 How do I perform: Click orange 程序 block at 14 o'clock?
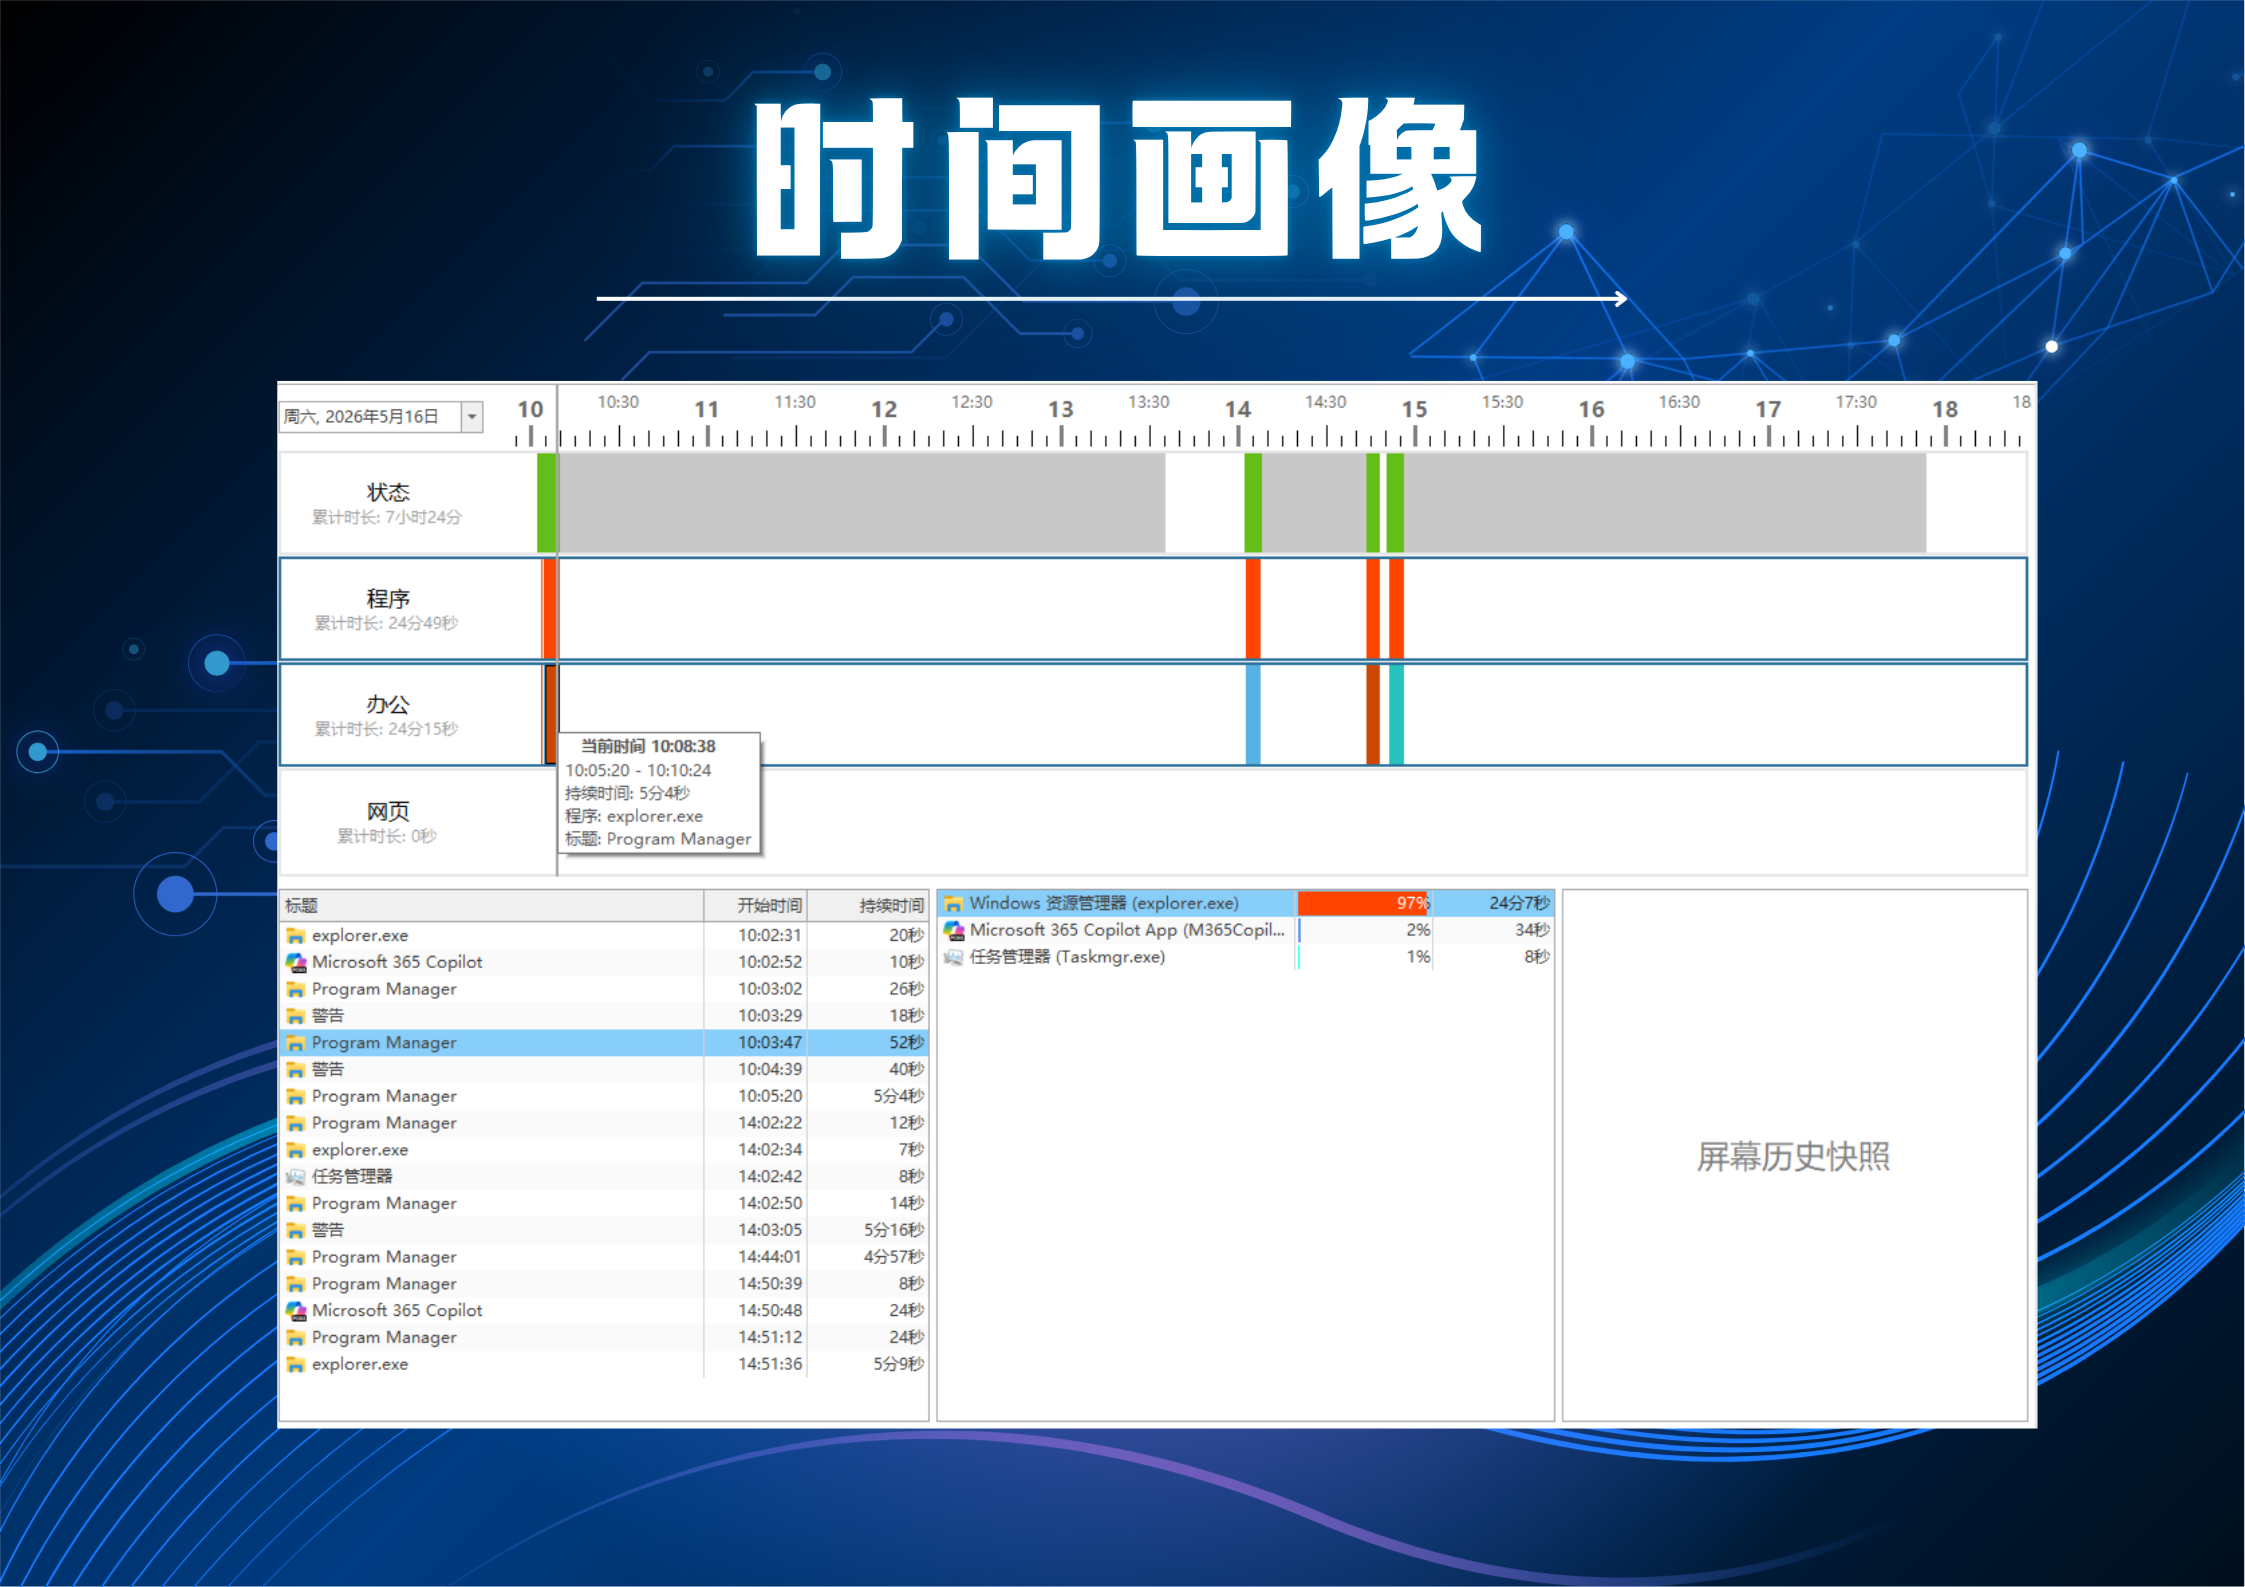click(1253, 609)
